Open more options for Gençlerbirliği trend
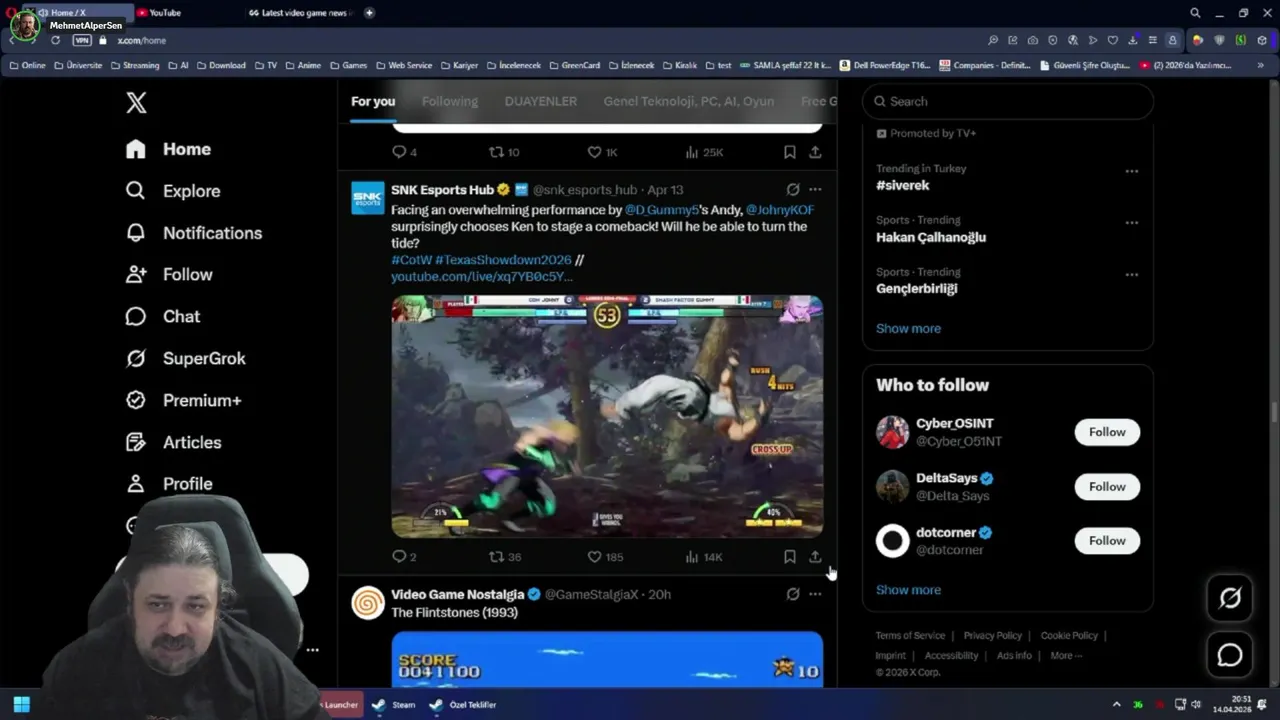This screenshot has width=1280, height=720. point(1131,274)
